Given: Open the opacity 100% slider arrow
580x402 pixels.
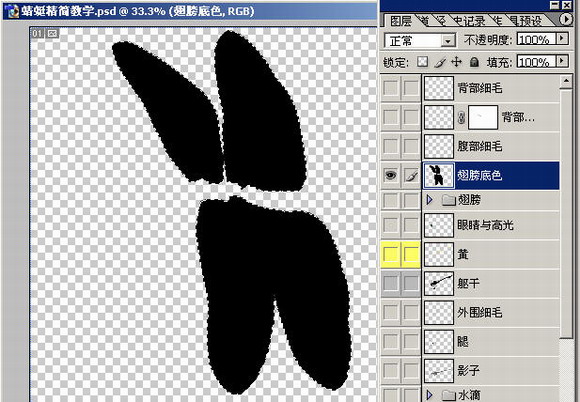Looking at the screenshot, I should click(562, 38).
